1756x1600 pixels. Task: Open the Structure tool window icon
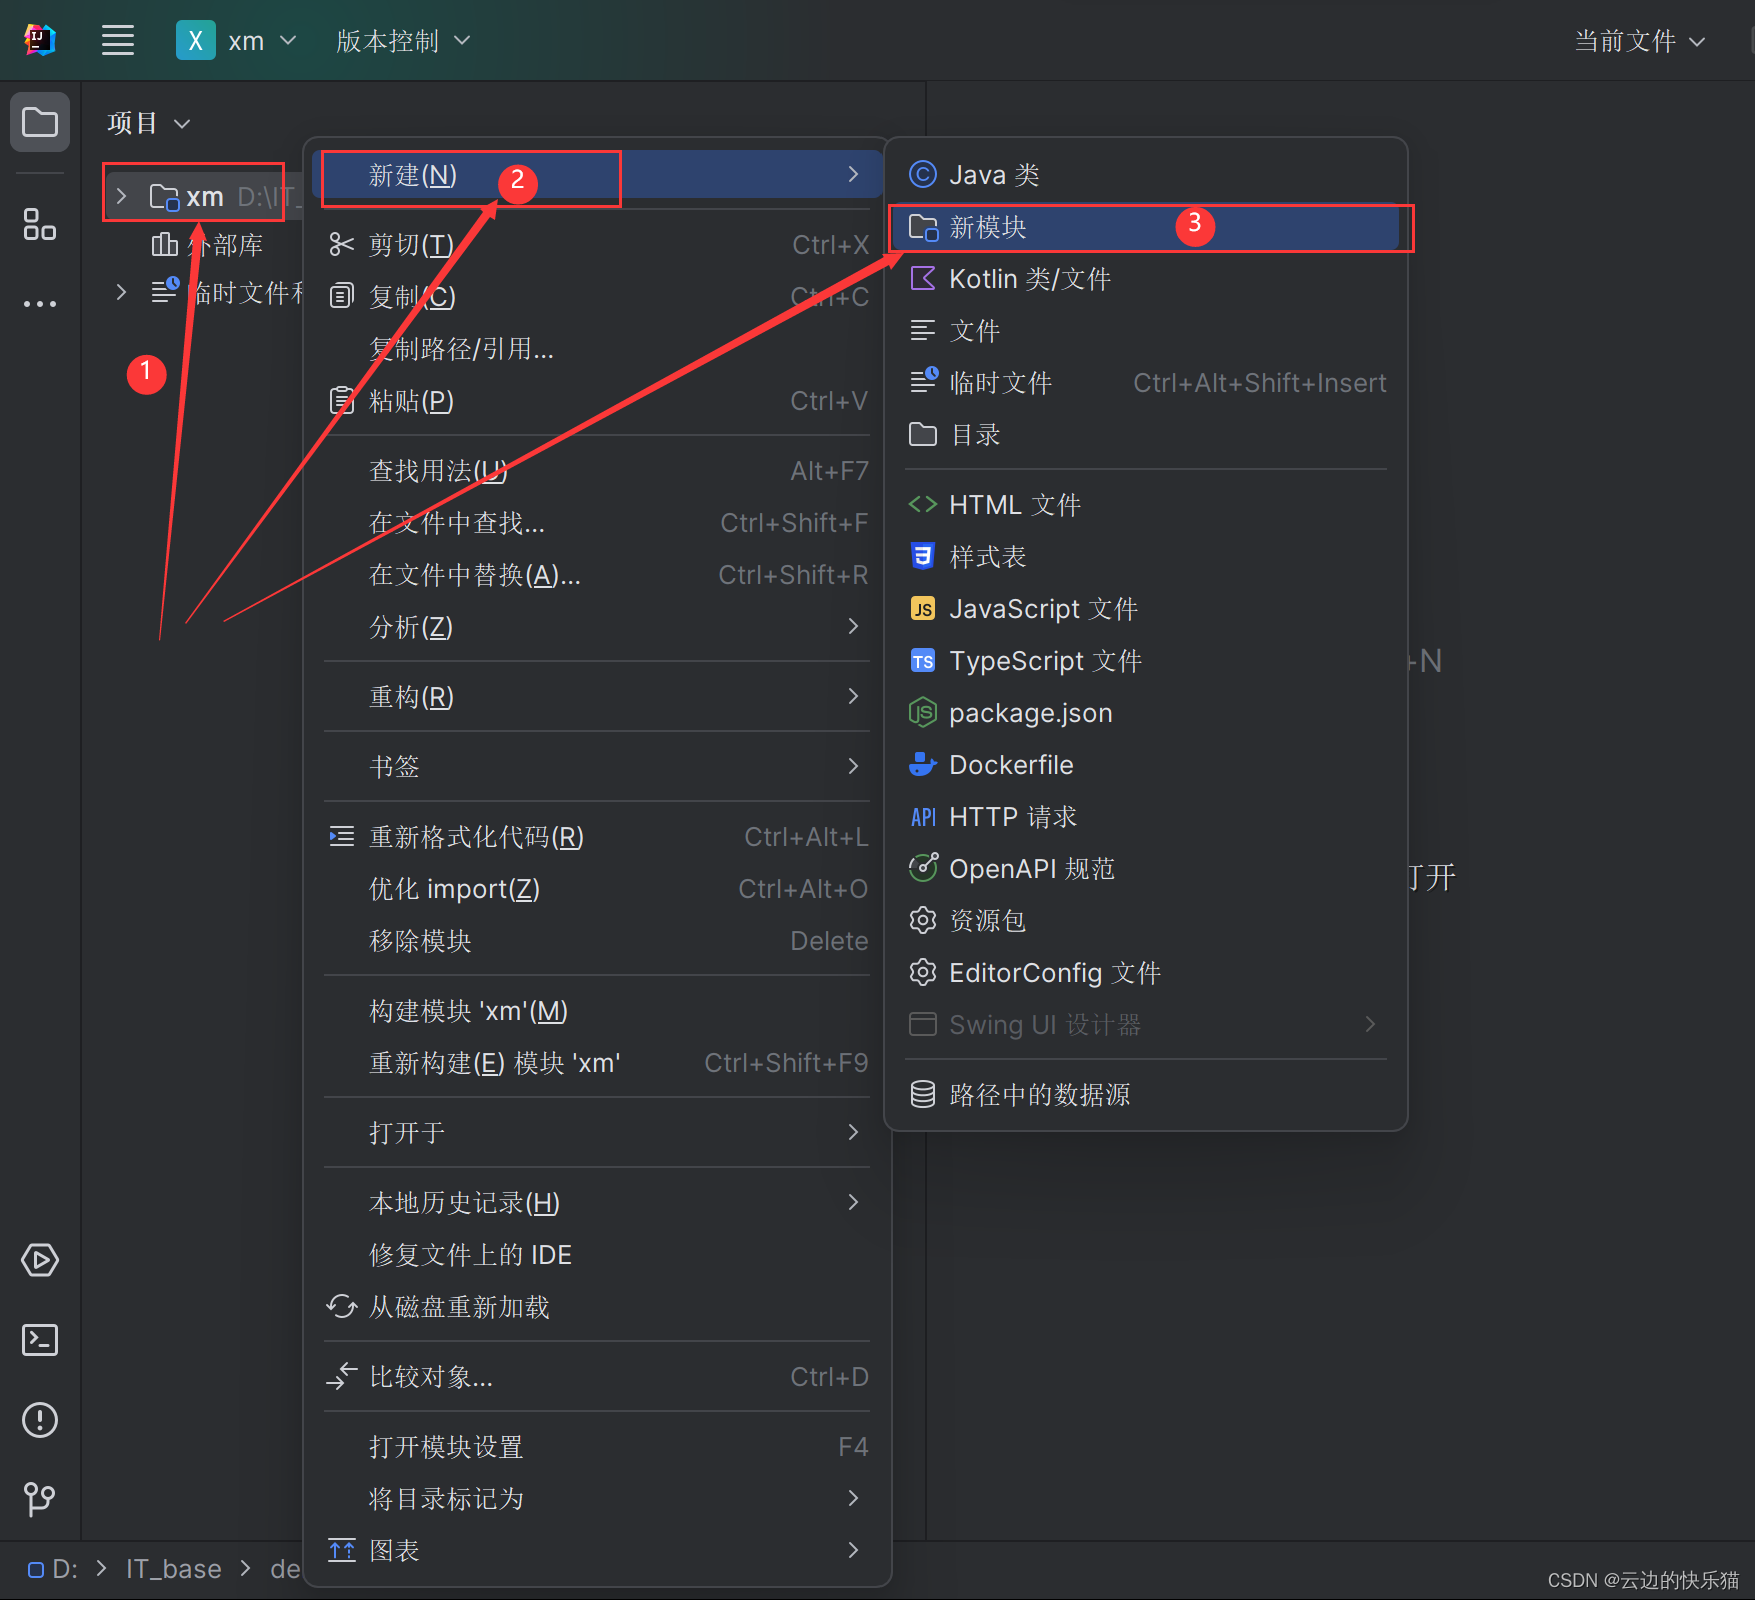tap(40, 224)
